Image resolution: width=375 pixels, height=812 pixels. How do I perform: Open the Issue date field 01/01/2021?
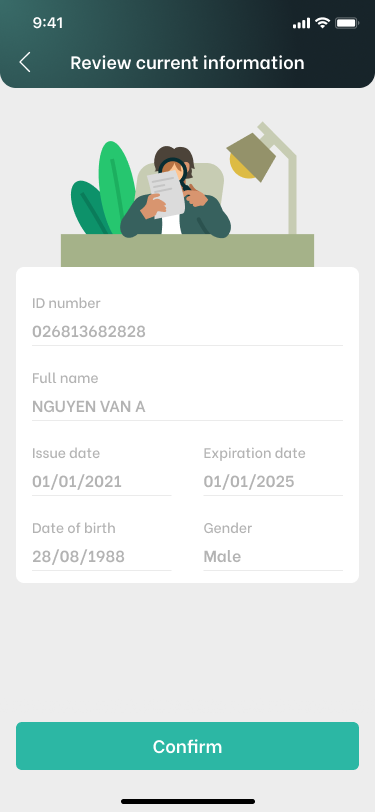coord(102,482)
